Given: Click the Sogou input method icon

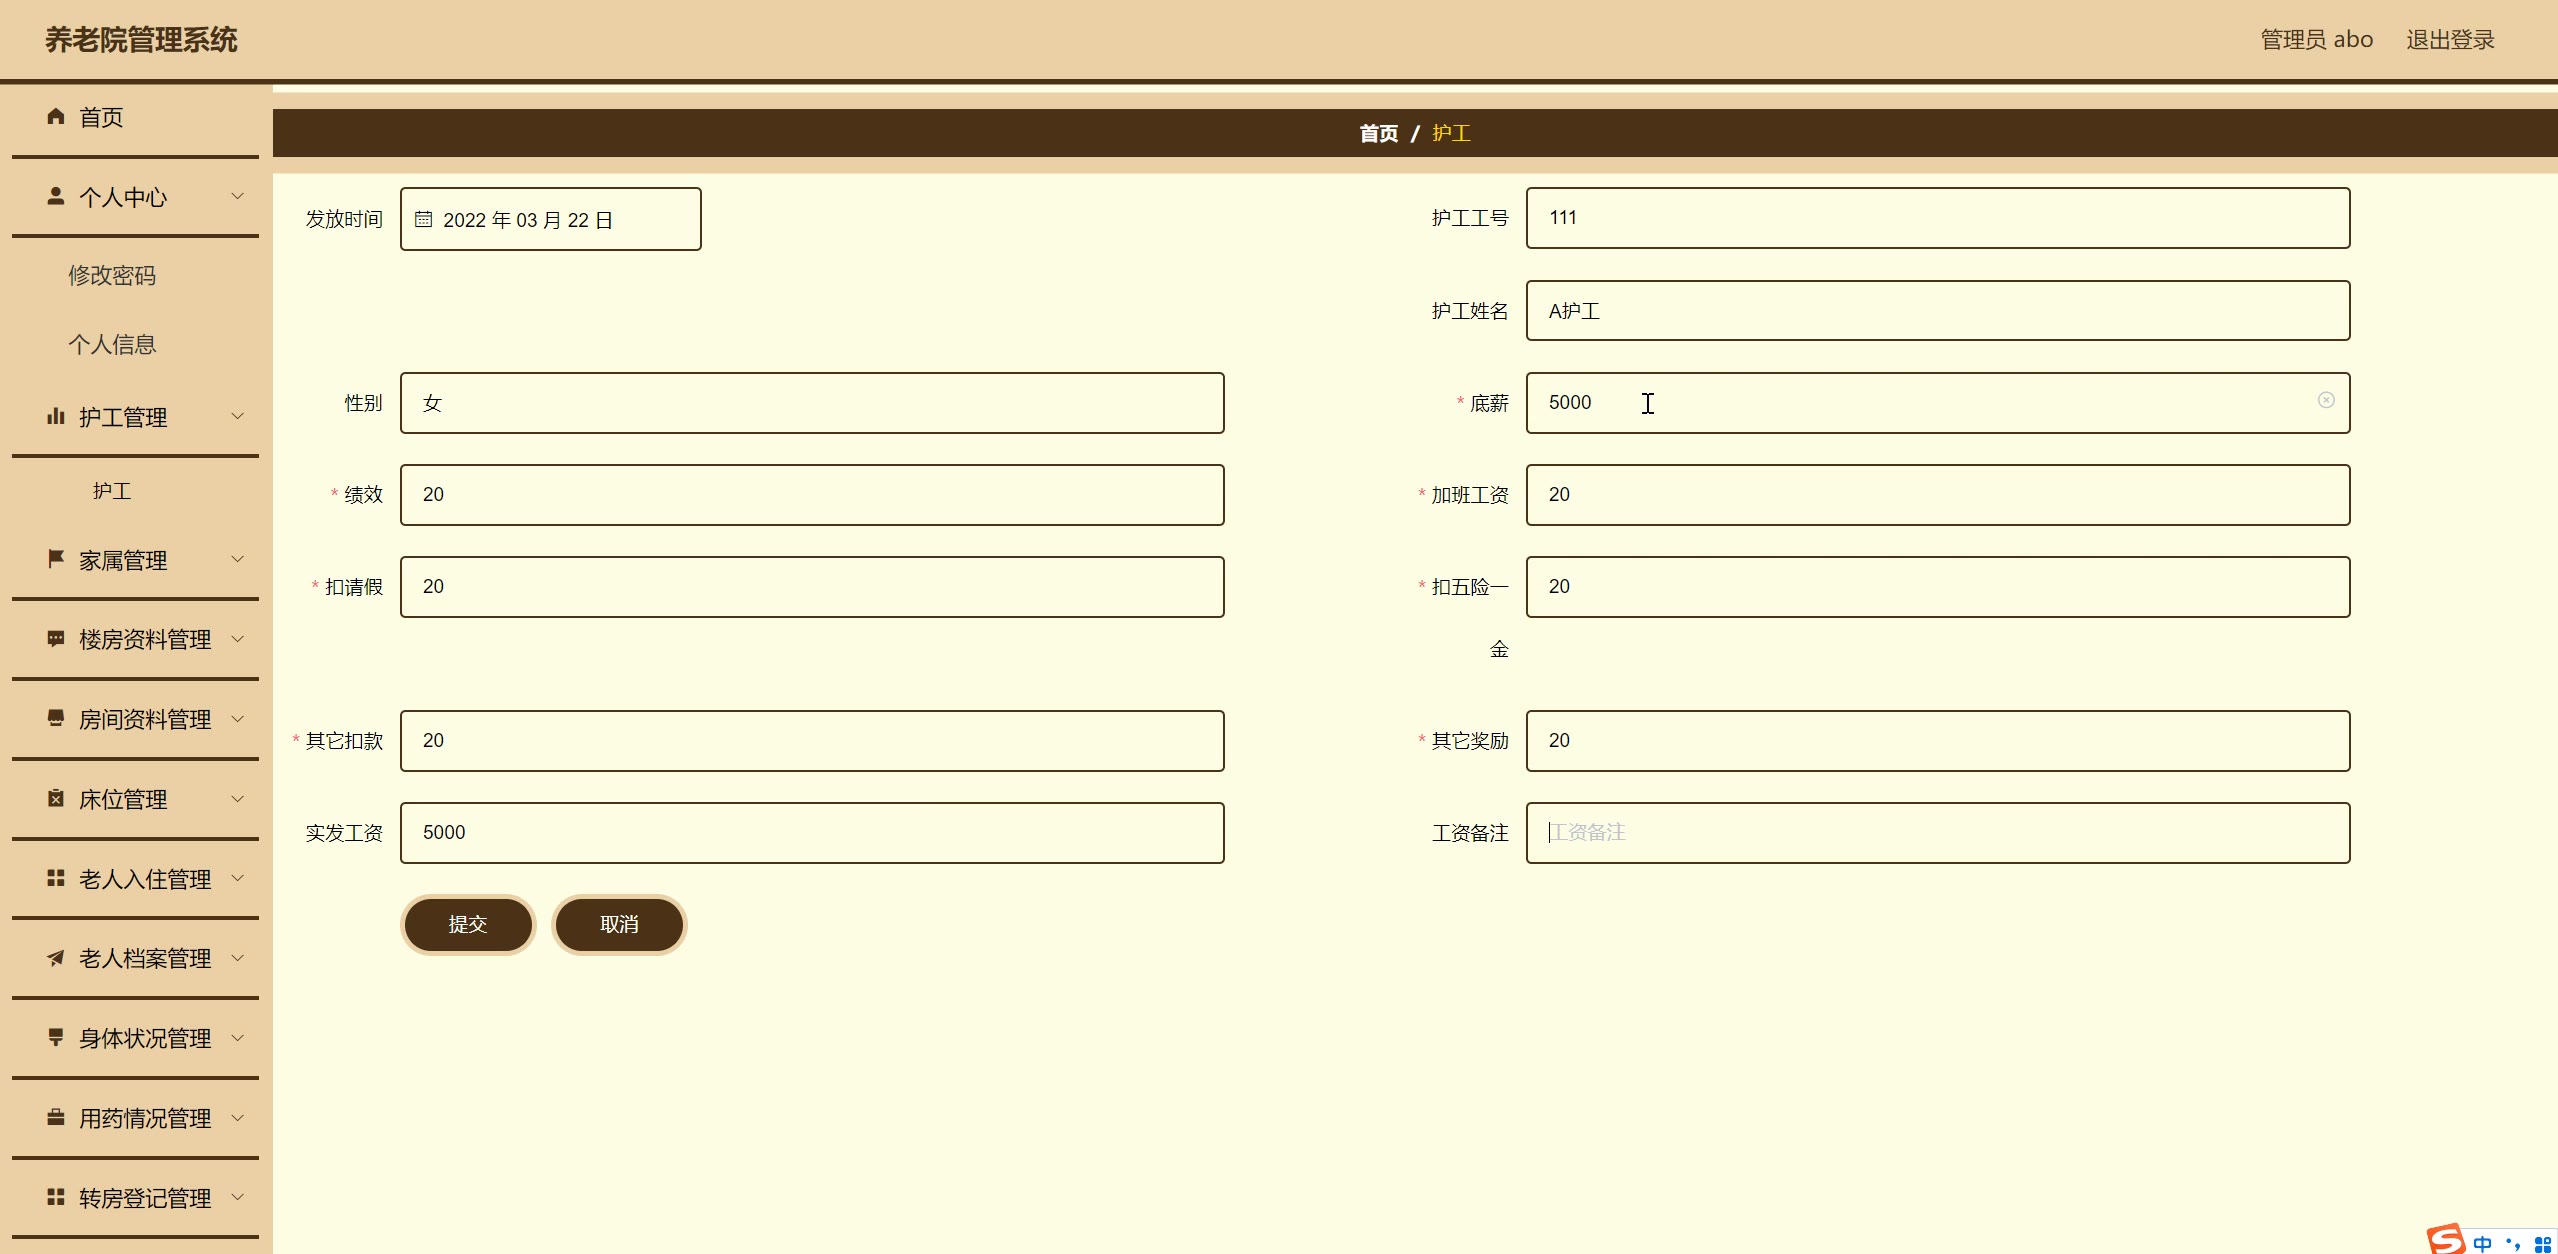Looking at the screenshot, I should [x=2446, y=1240].
